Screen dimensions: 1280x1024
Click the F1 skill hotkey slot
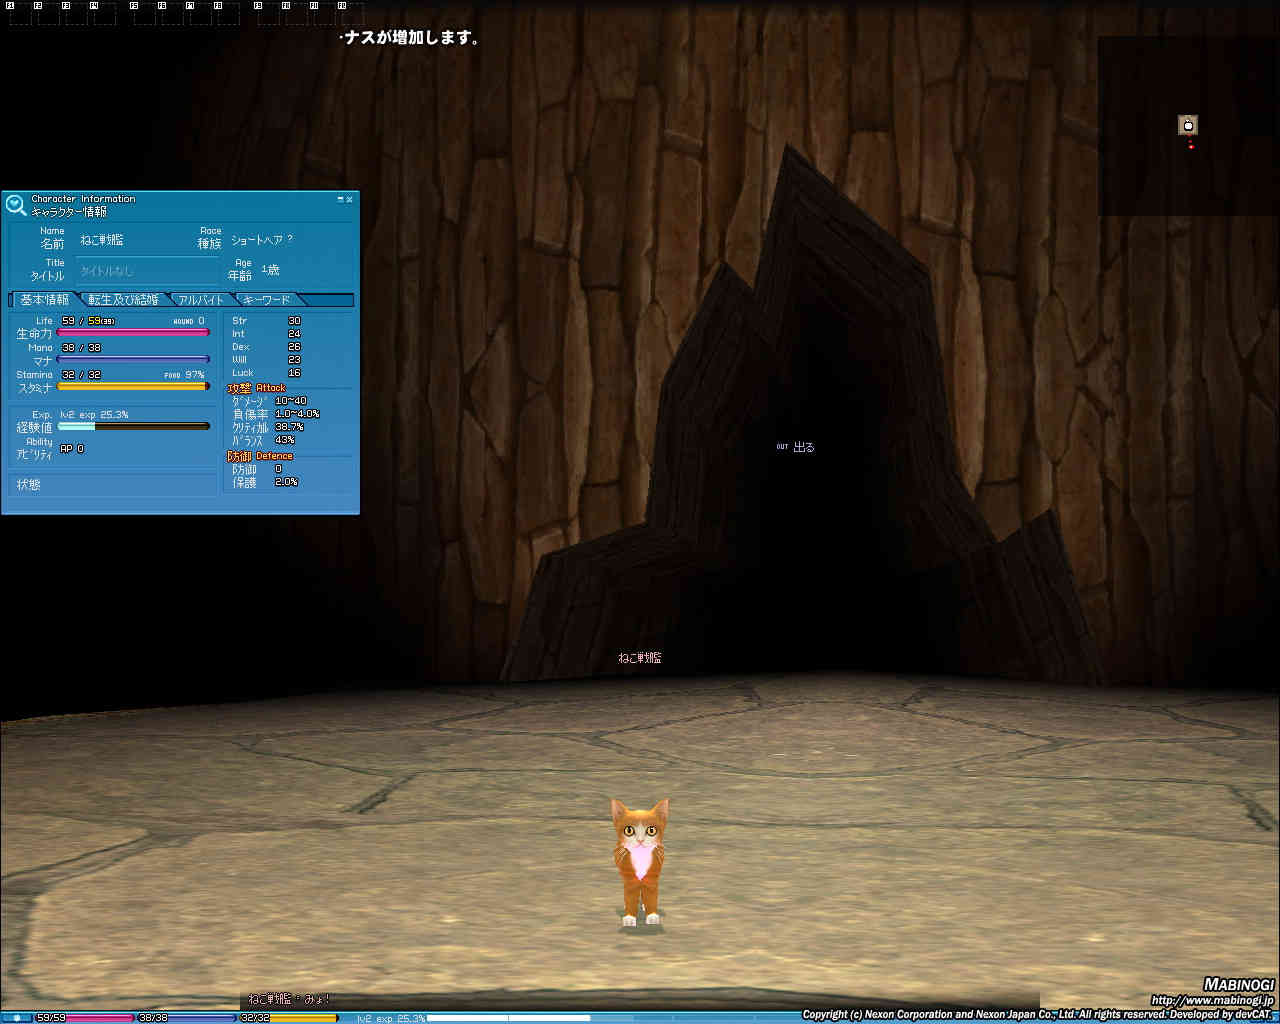click(19, 14)
